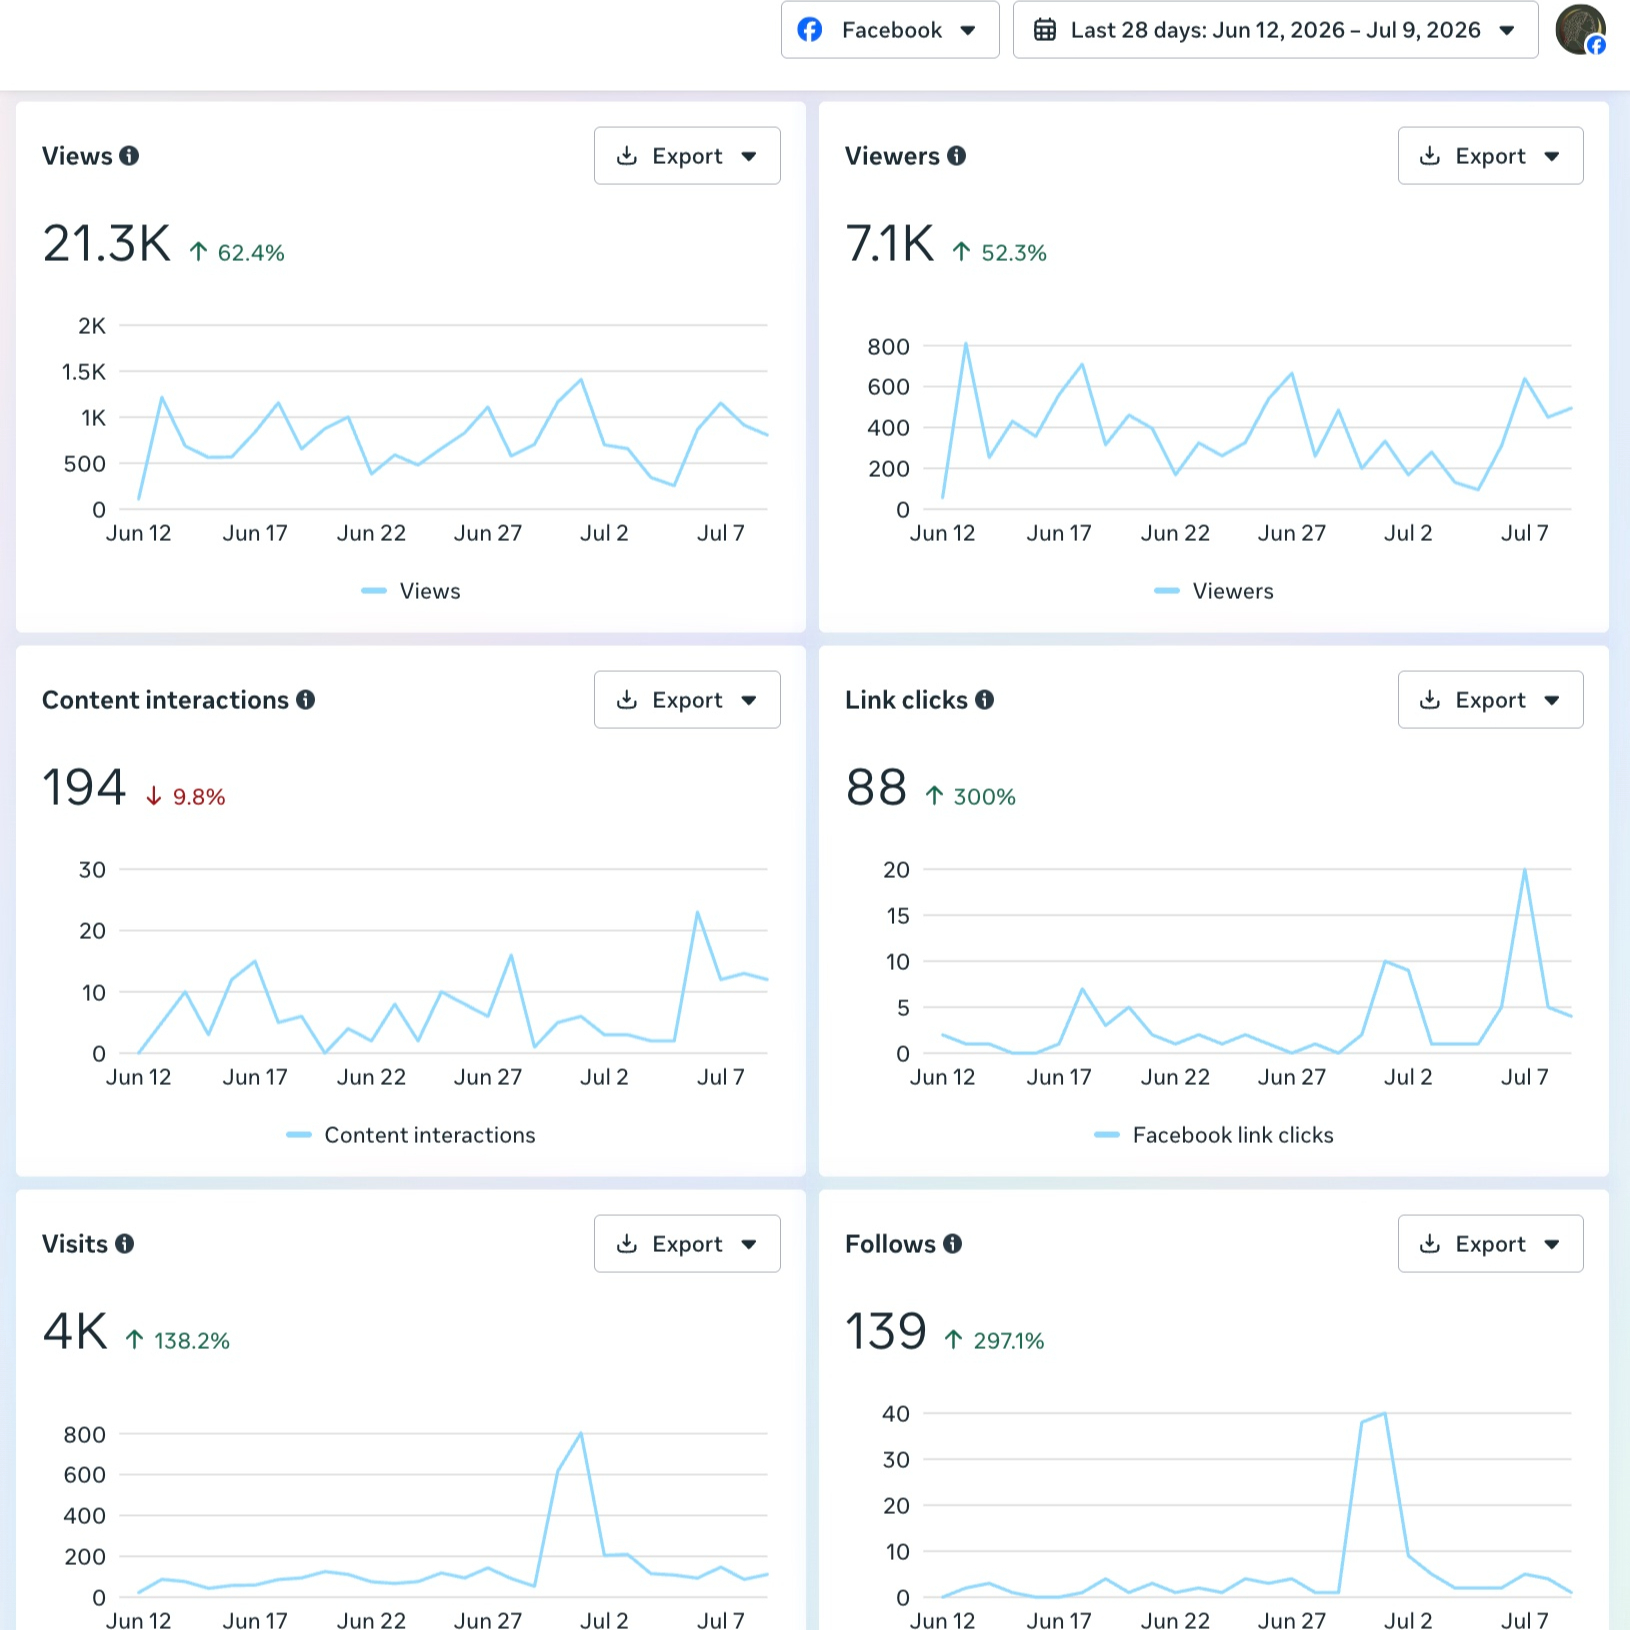Toggle the Facebook link clicks legend item
Image resolution: width=1630 pixels, height=1630 pixels.
pos(1214,1135)
